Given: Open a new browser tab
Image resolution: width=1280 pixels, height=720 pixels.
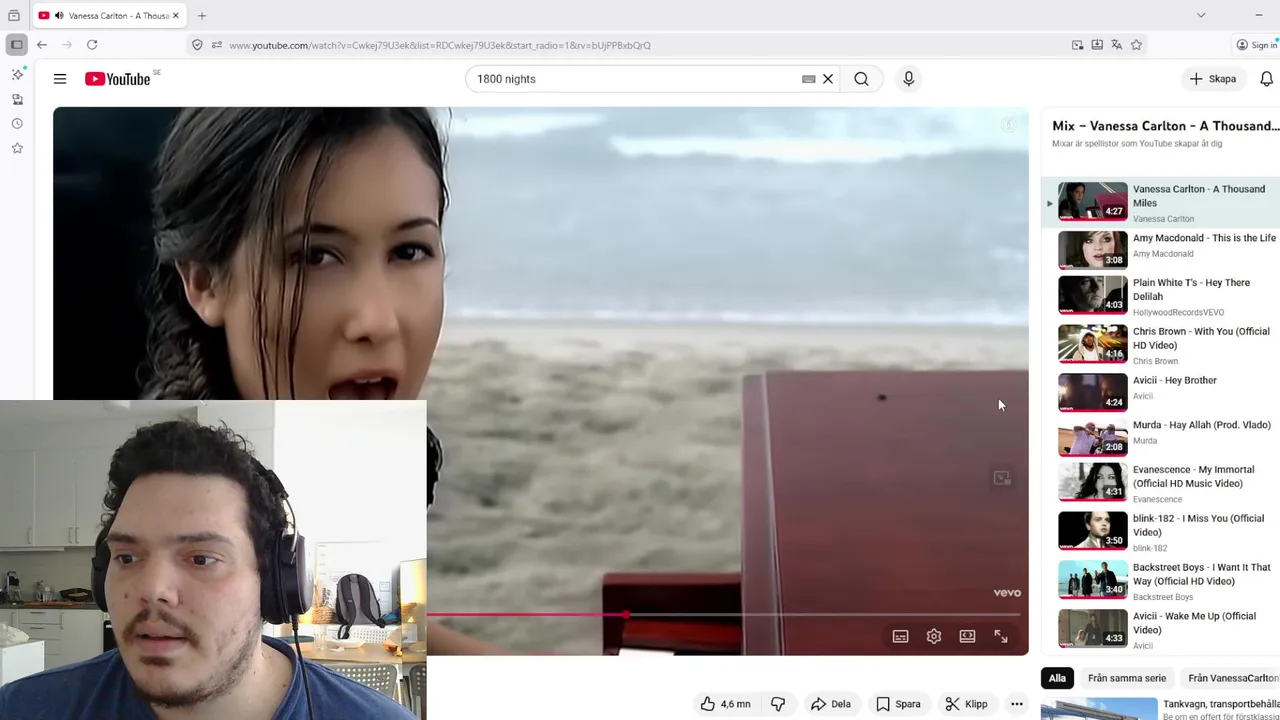Looking at the screenshot, I should pyautogui.click(x=202, y=16).
